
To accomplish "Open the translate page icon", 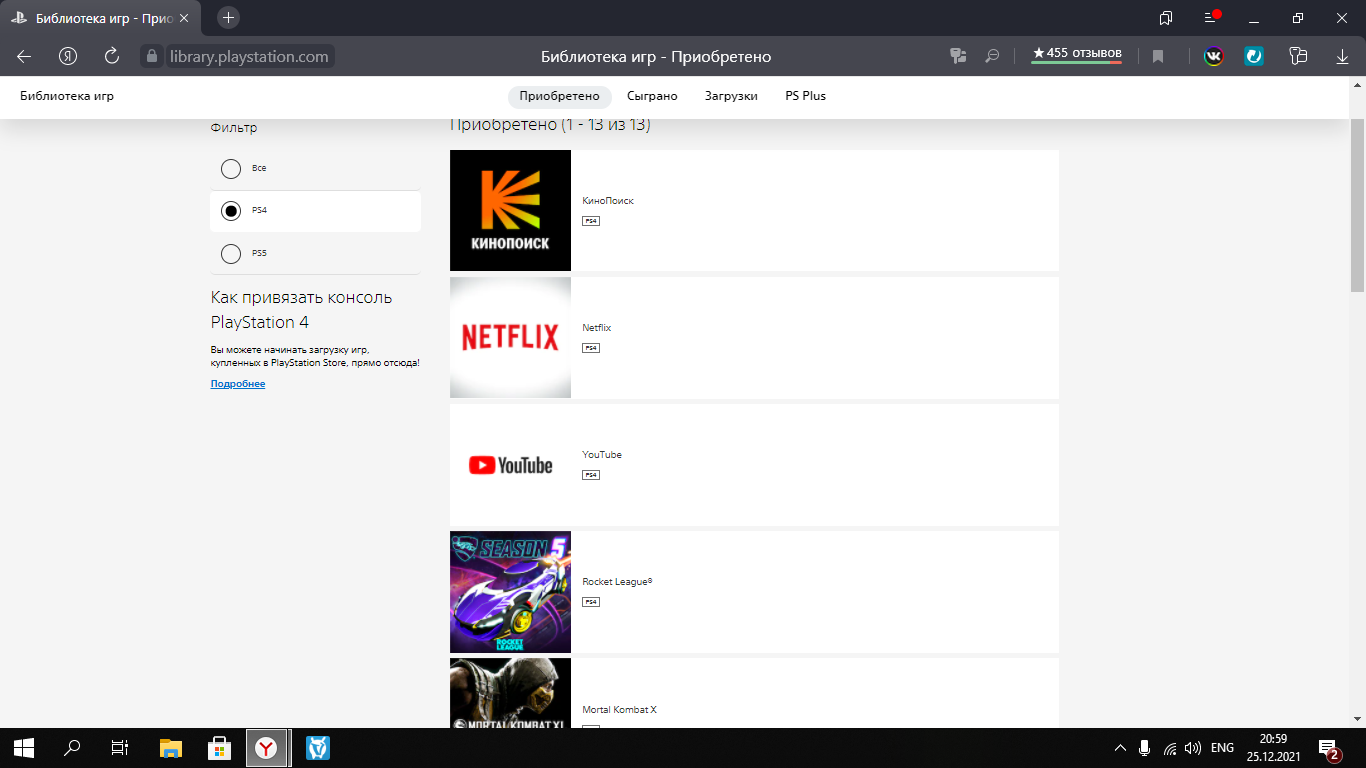I will coord(958,56).
